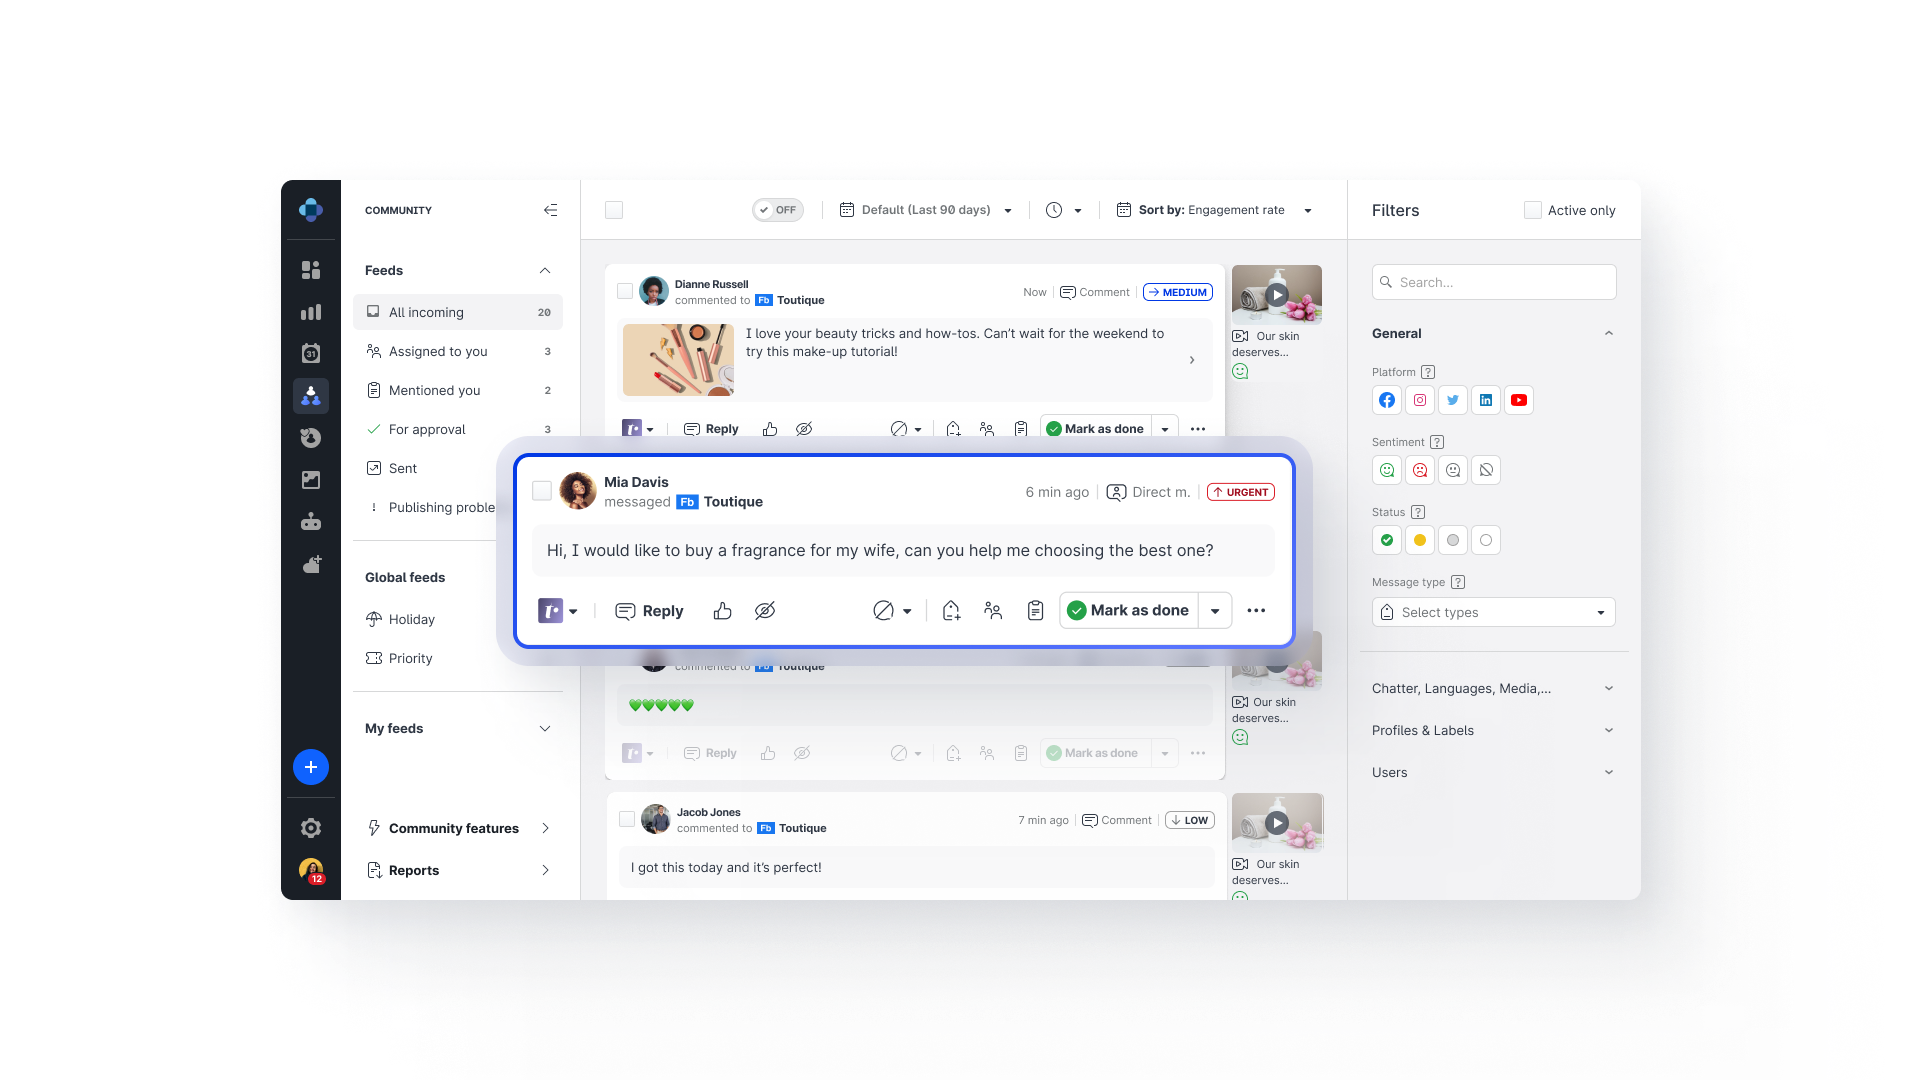Collapse the Feeds section
This screenshot has width=1920, height=1080.
point(545,271)
